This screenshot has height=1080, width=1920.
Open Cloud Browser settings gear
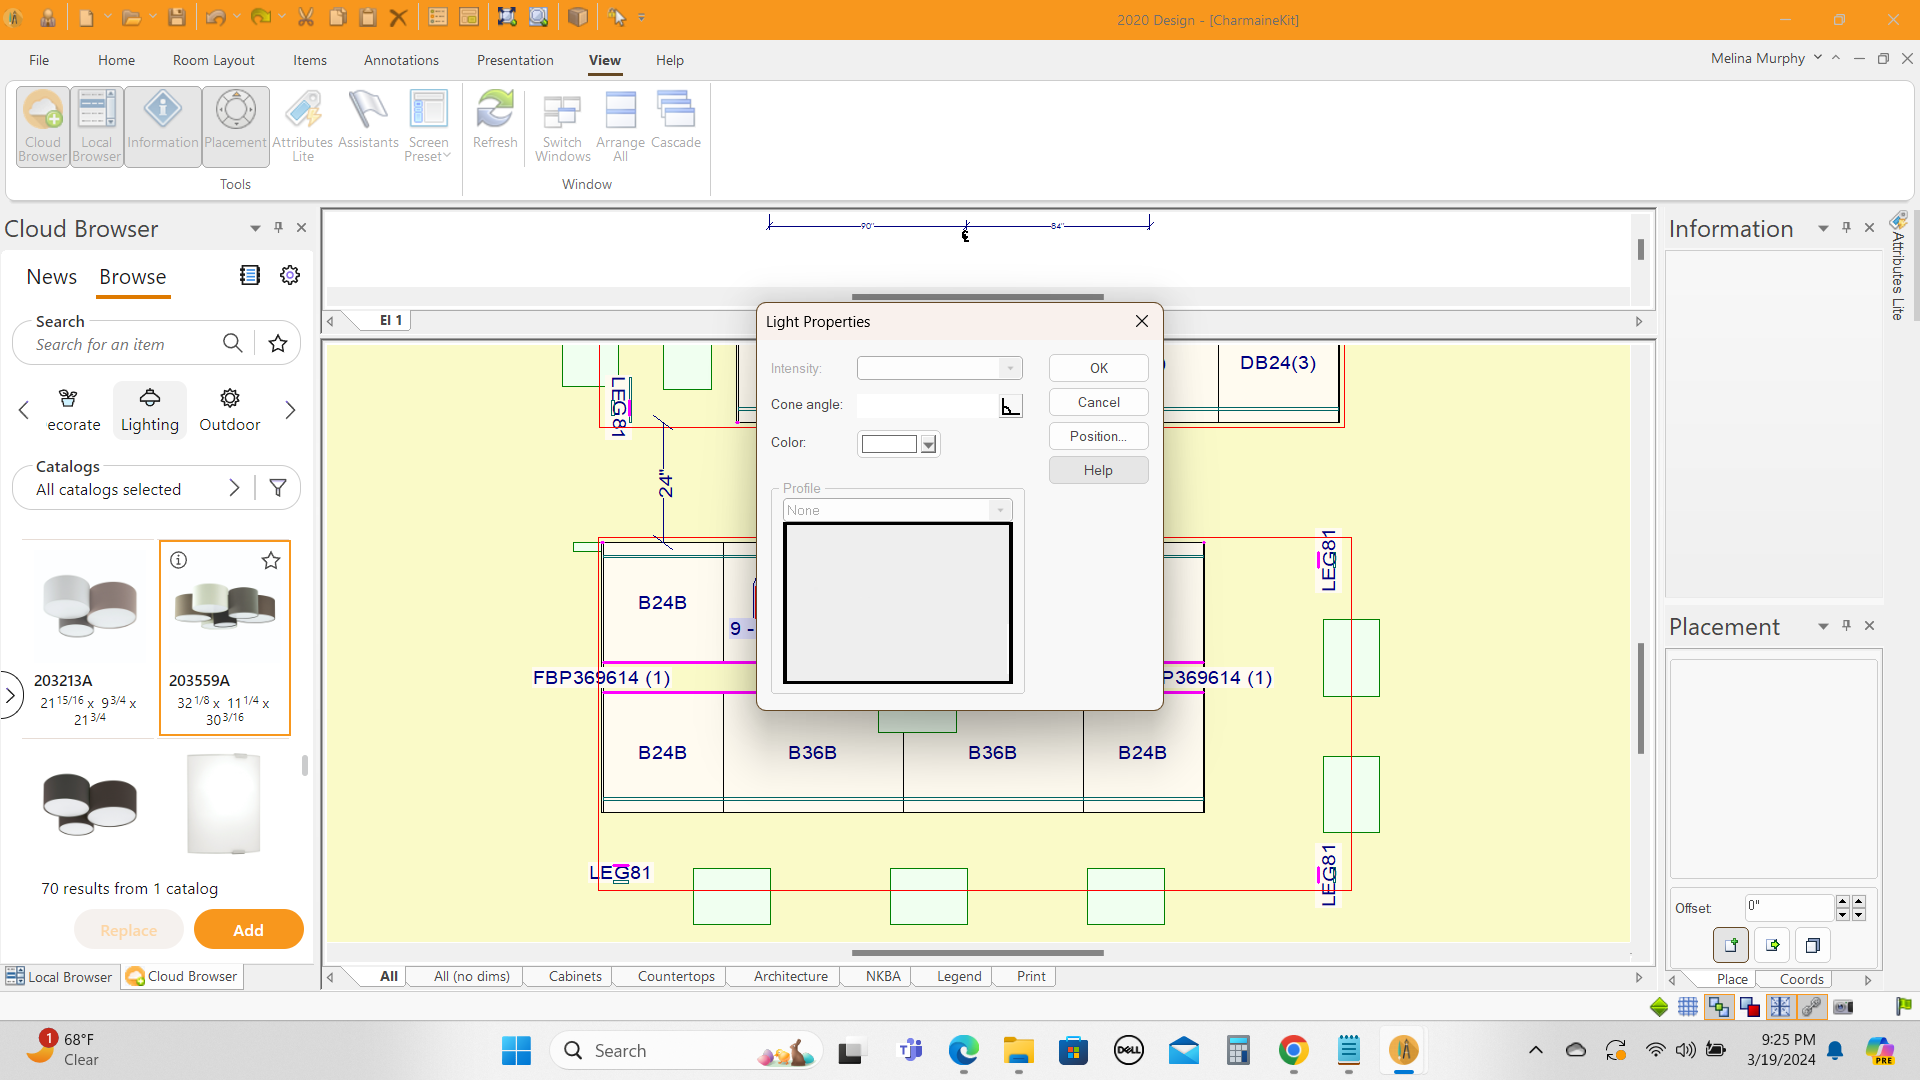tap(290, 275)
